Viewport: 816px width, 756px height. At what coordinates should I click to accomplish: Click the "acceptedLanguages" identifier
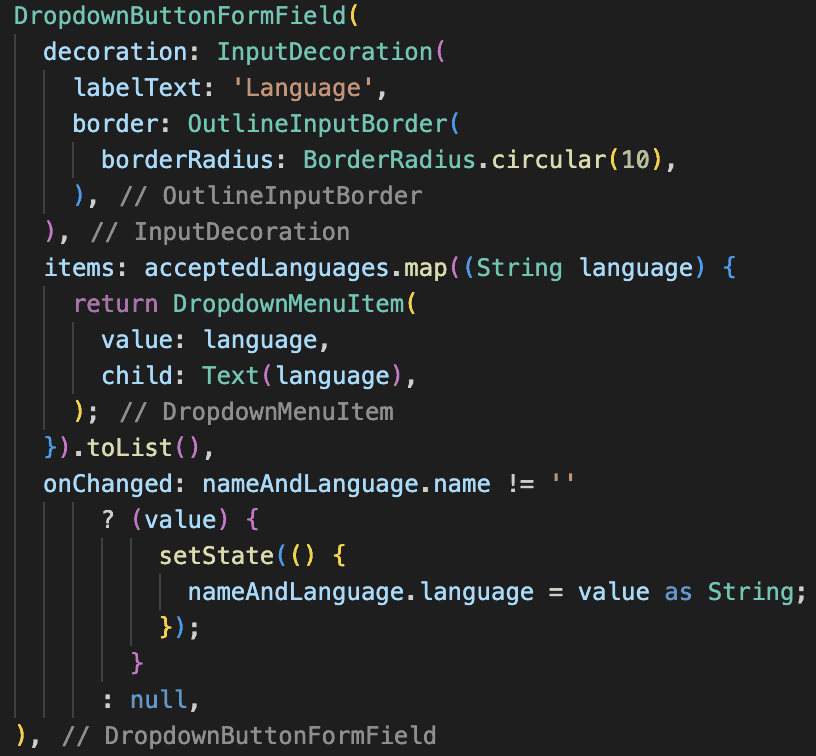pos(266,267)
